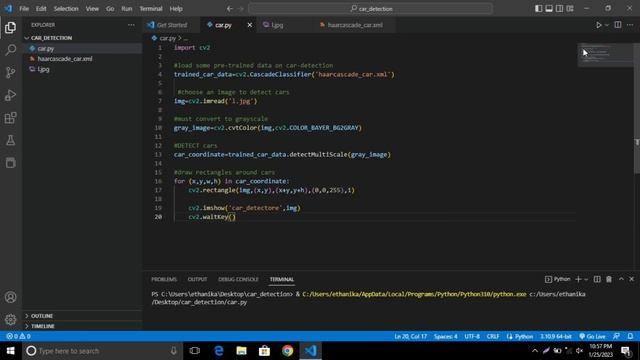Open the Accounts icon in activity bar
The width and height of the screenshot is (640, 360).
pos(11,297)
